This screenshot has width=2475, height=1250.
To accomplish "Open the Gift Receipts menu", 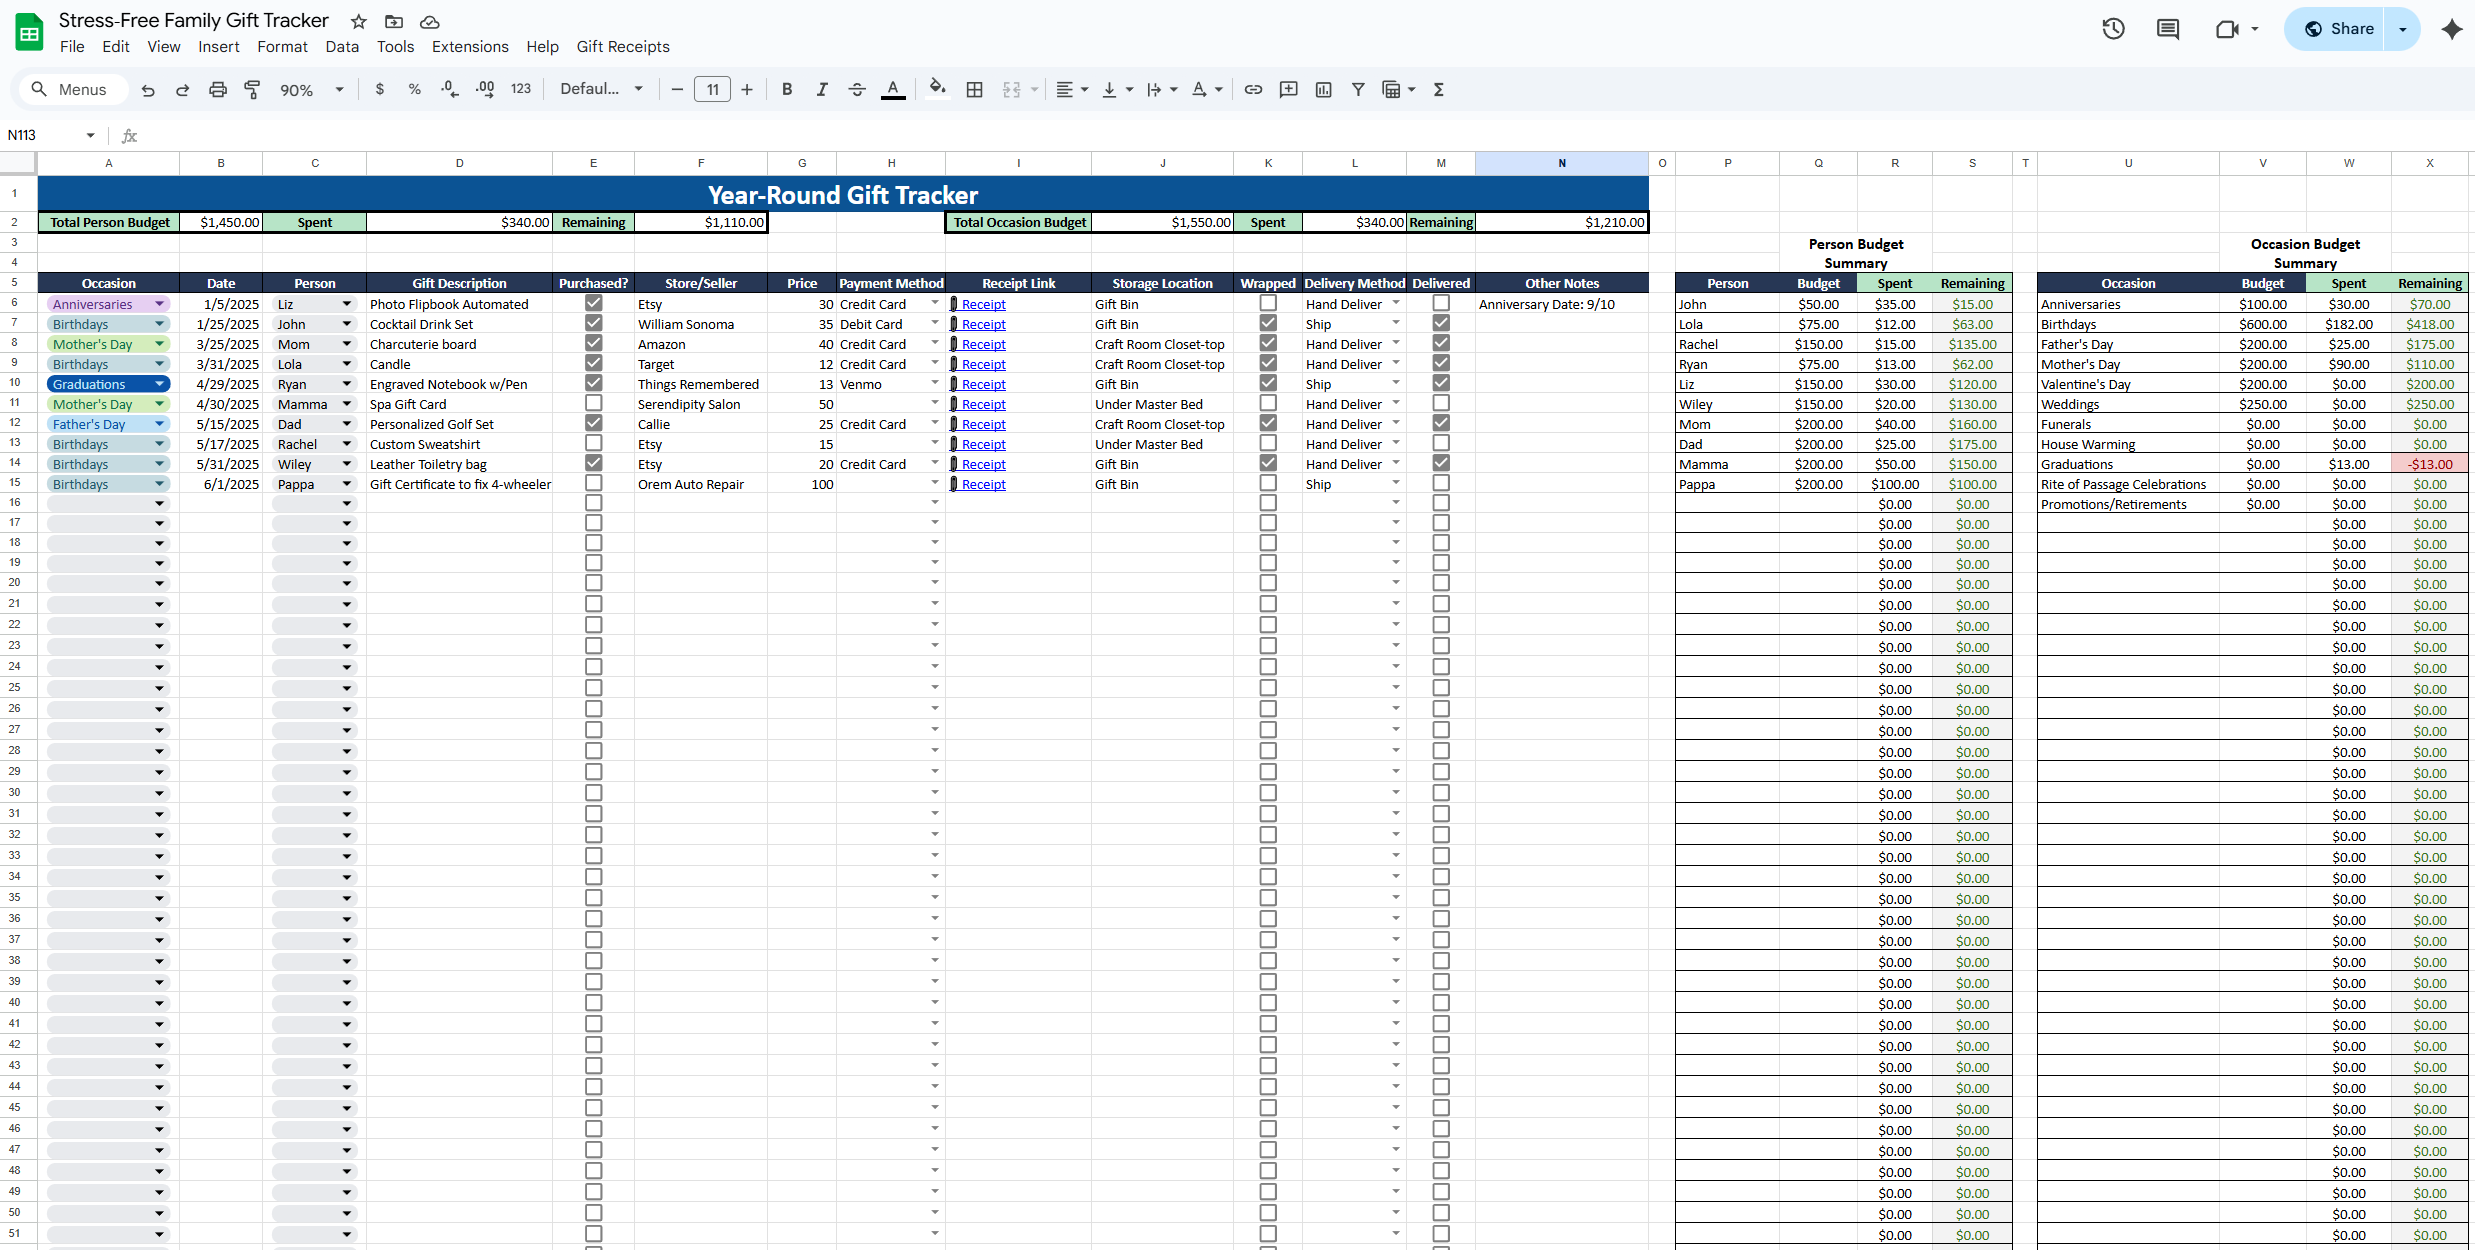I will (623, 46).
